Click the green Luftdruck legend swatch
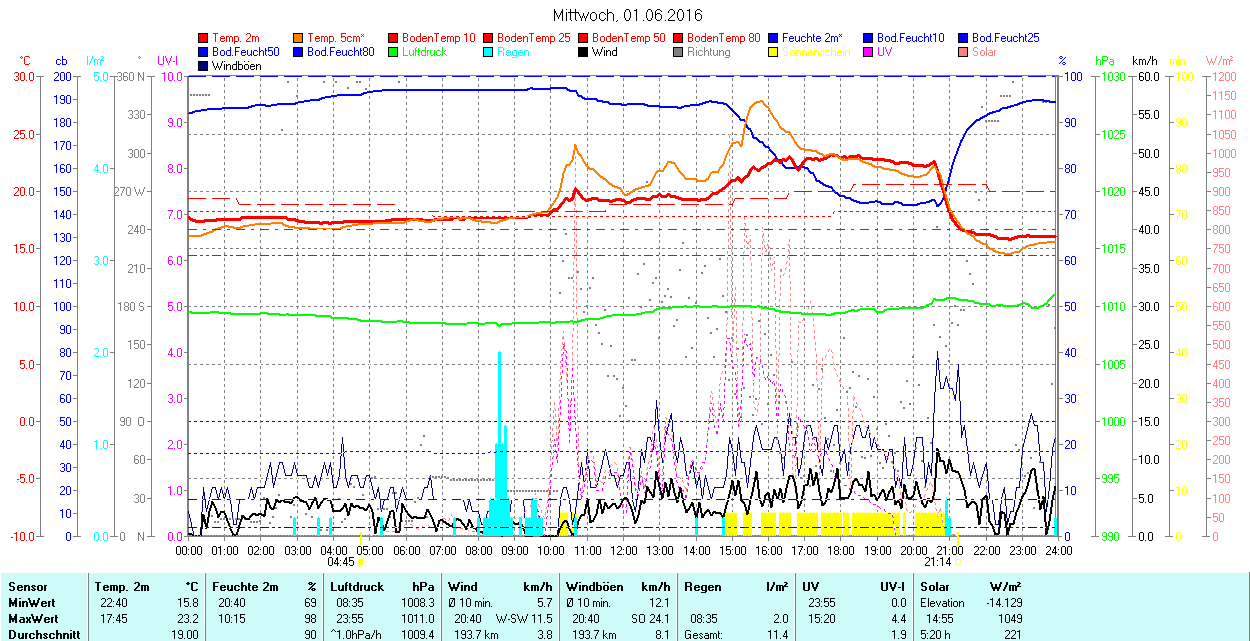The height and width of the screenshot is (641, 1250). (x=393, y=52)
